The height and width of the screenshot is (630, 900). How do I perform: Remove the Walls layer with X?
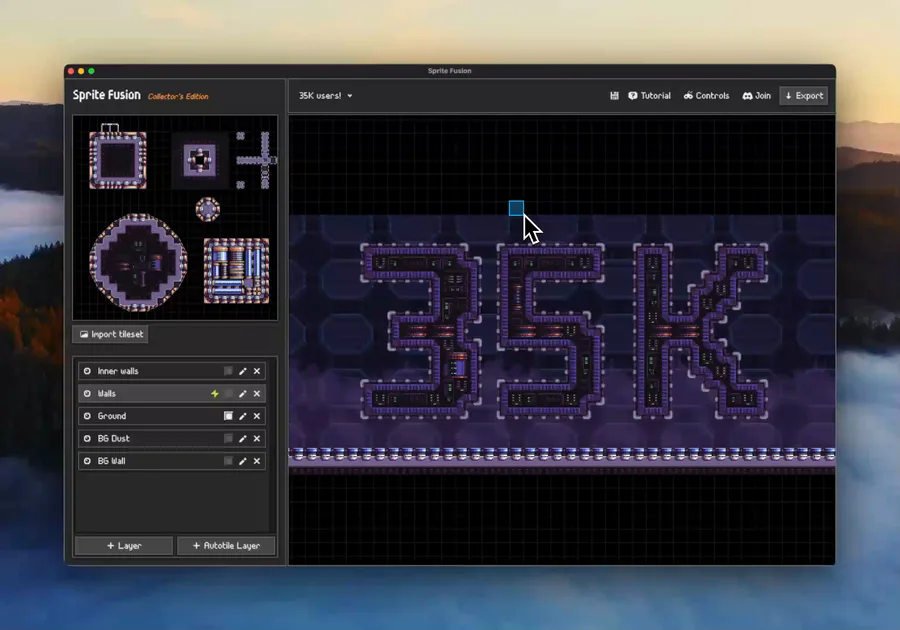click(x=257, y=394)
